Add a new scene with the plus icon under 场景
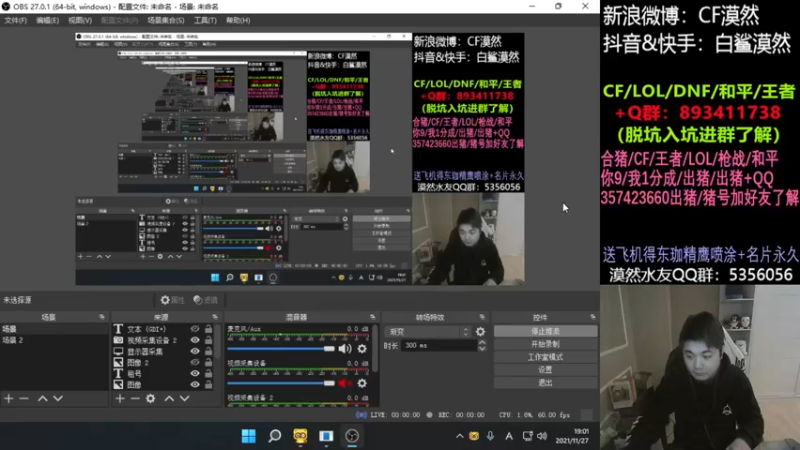 click(x=9, y=398)
